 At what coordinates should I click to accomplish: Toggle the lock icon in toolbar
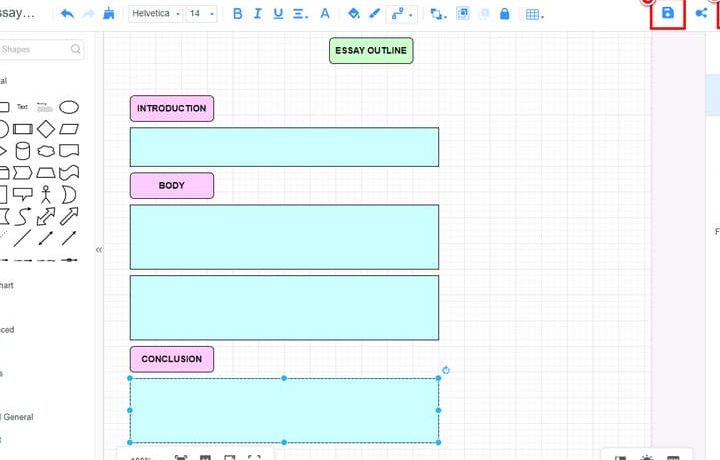[x=504, y=14]
